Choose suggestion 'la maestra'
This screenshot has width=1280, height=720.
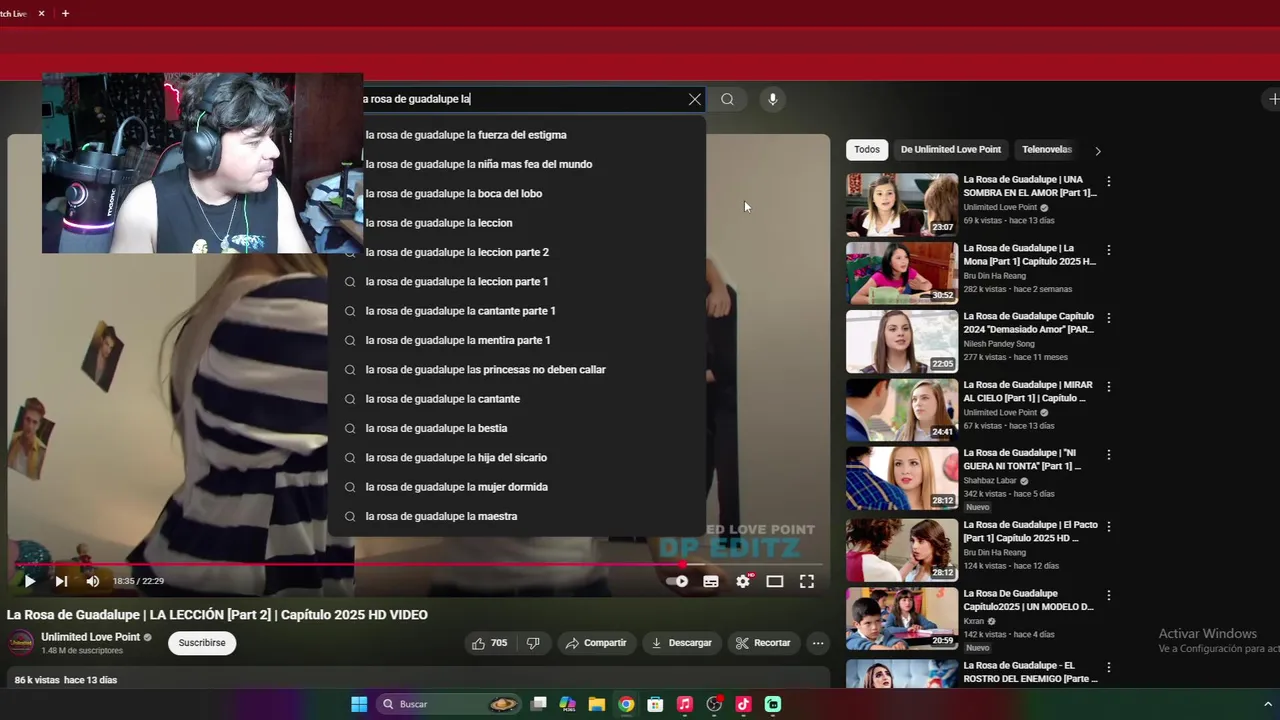point(517,516)
